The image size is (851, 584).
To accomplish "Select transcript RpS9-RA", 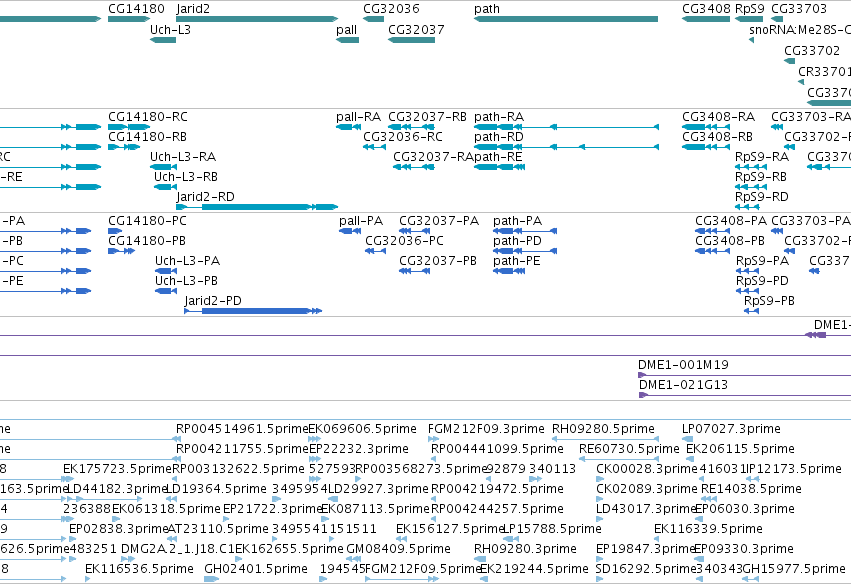I will (x=751, y=167).
